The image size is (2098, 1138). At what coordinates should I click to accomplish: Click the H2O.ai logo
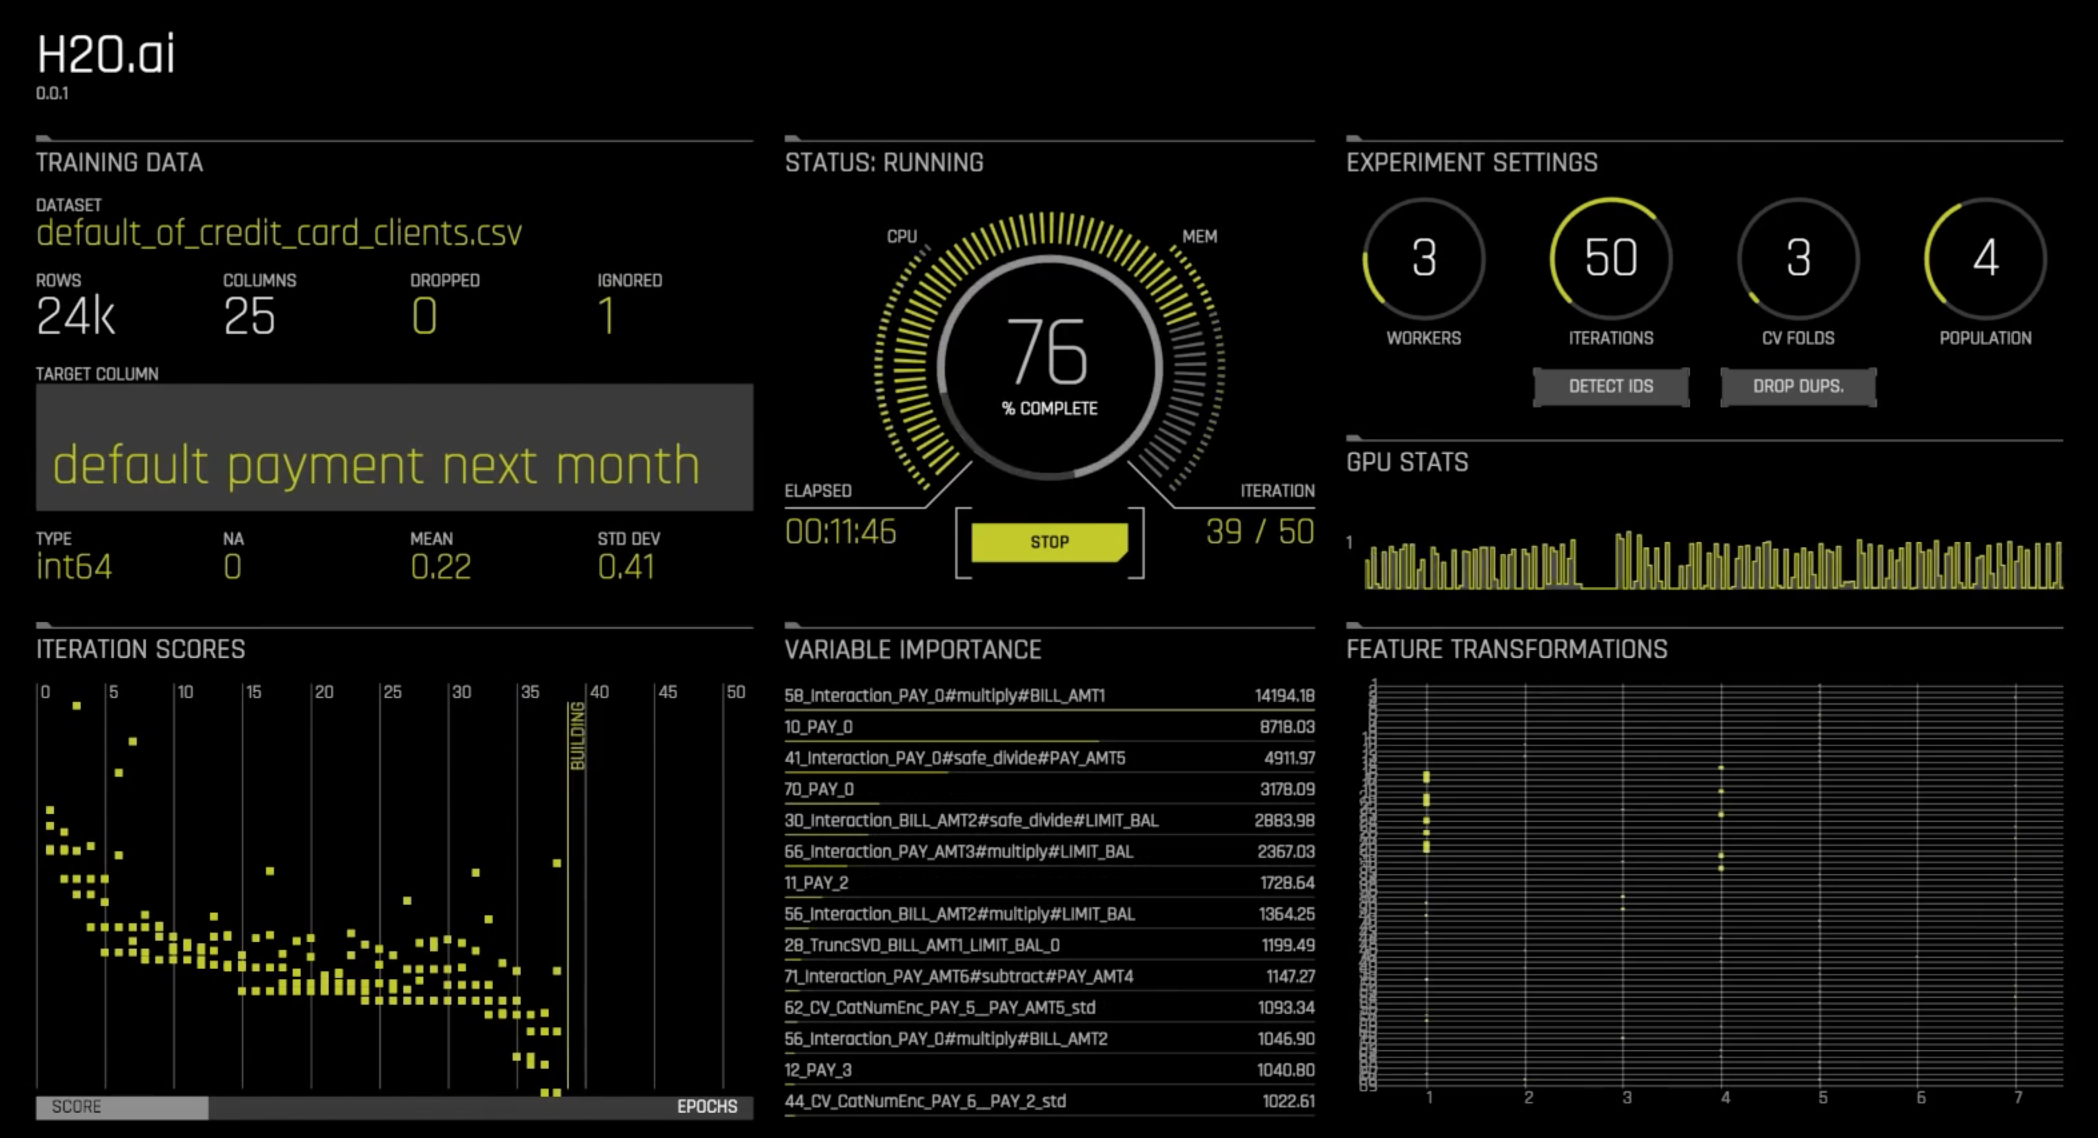[106, 55]
